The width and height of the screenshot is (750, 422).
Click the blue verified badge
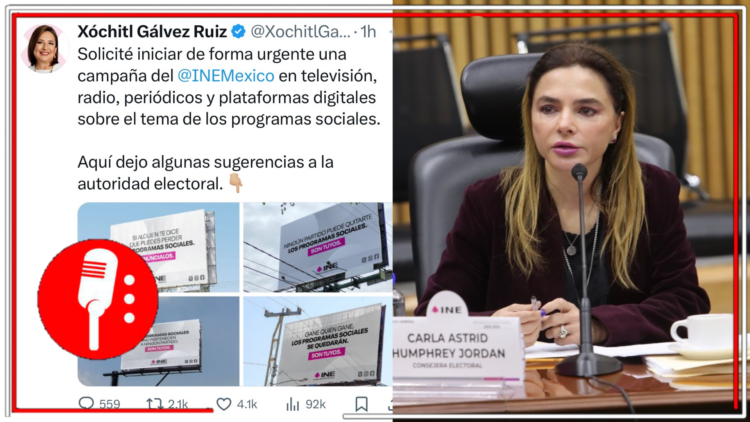[x=238, y=32]
